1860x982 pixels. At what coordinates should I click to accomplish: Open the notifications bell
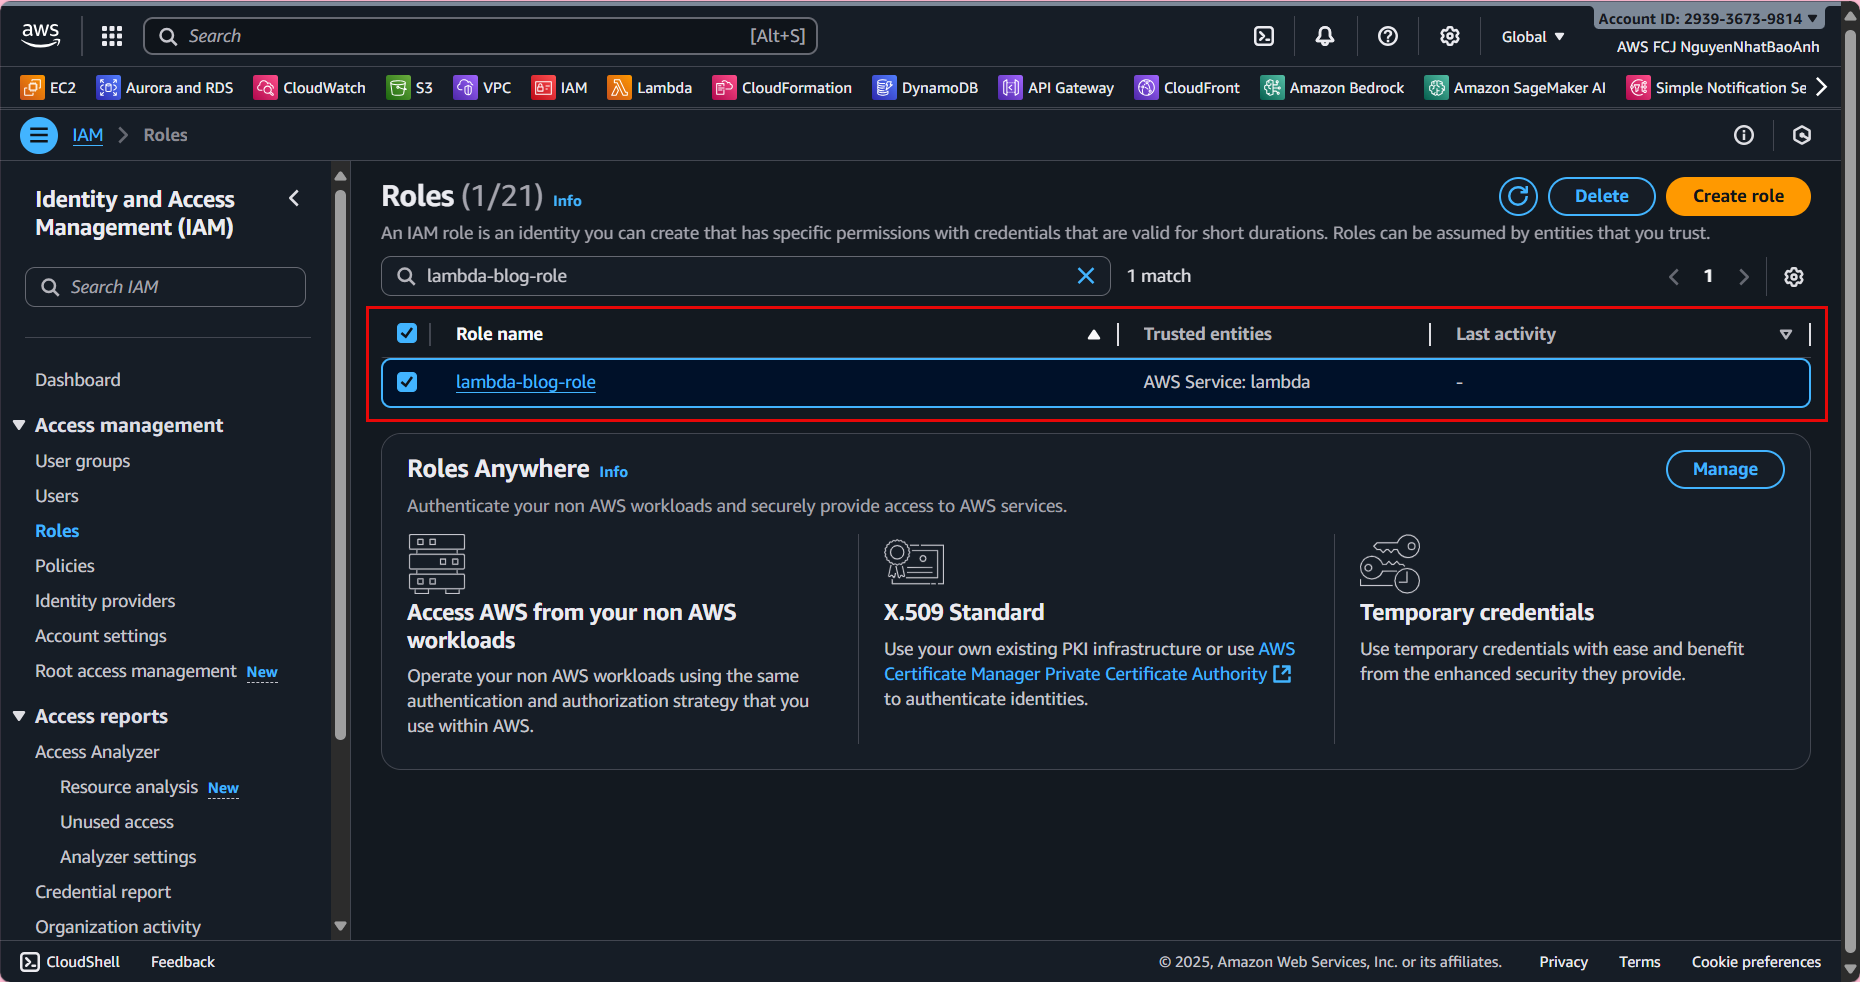point(1325,36)
